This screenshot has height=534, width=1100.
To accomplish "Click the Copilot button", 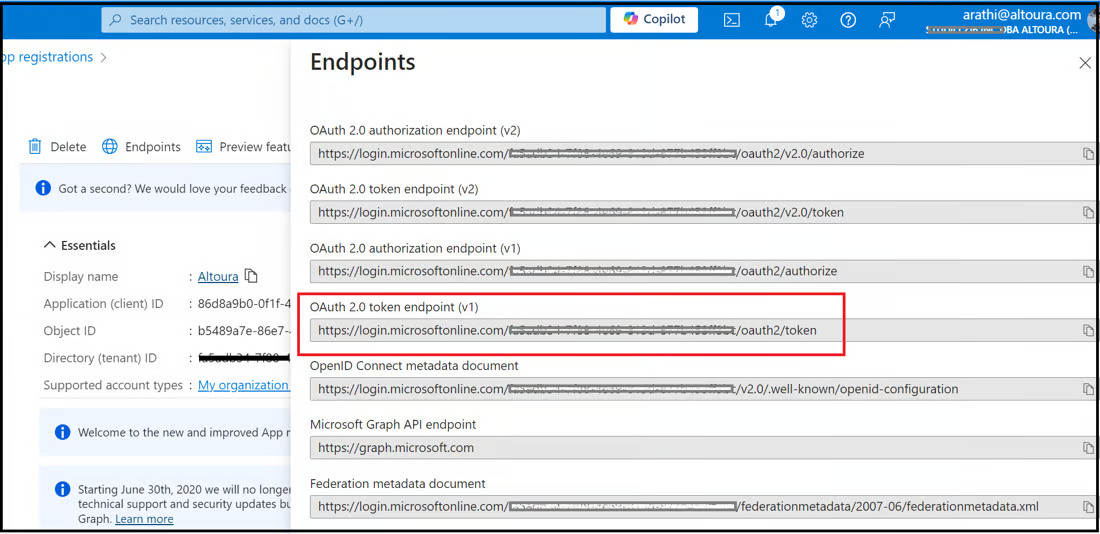I will click(654, 20).
